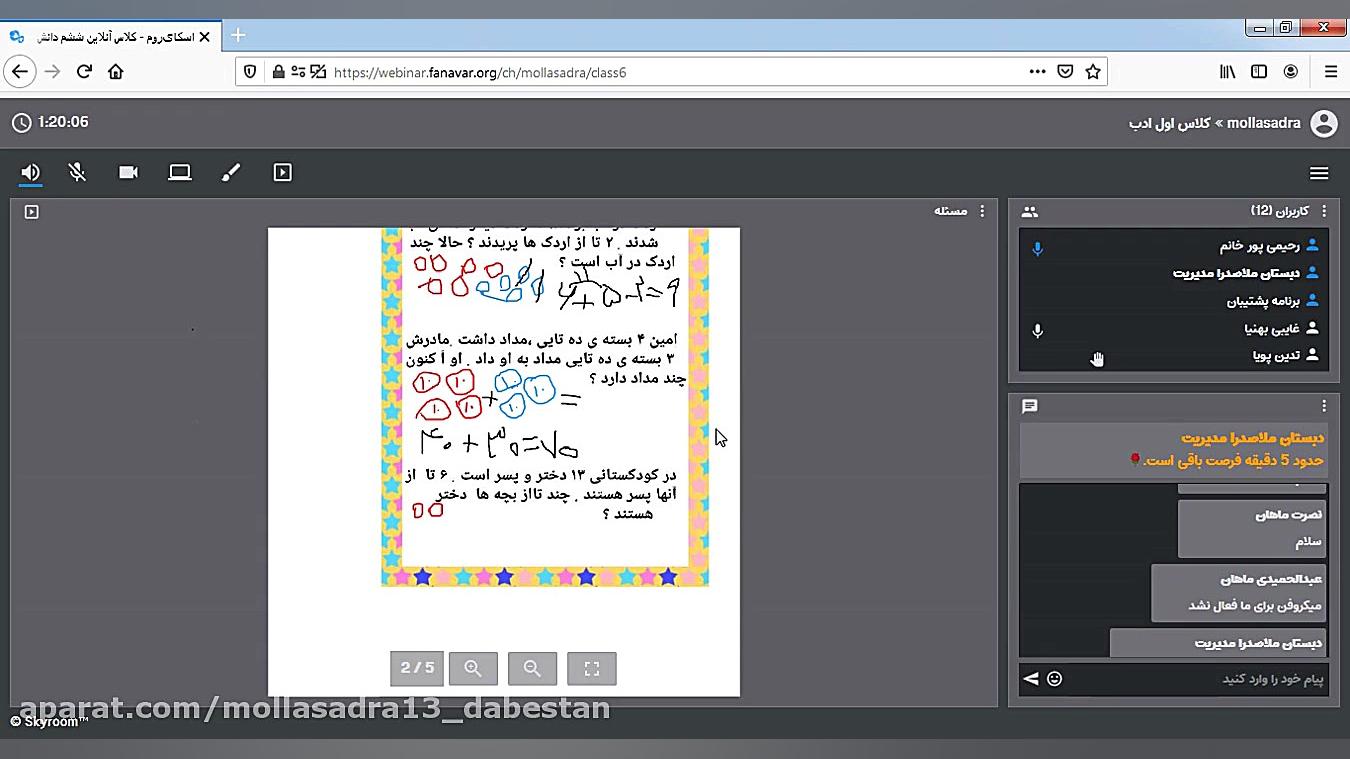This screenshot has height=759, width=1350.
Task: Click the raised hand icon beside تدین پویا
Action: pos(1097,359)
